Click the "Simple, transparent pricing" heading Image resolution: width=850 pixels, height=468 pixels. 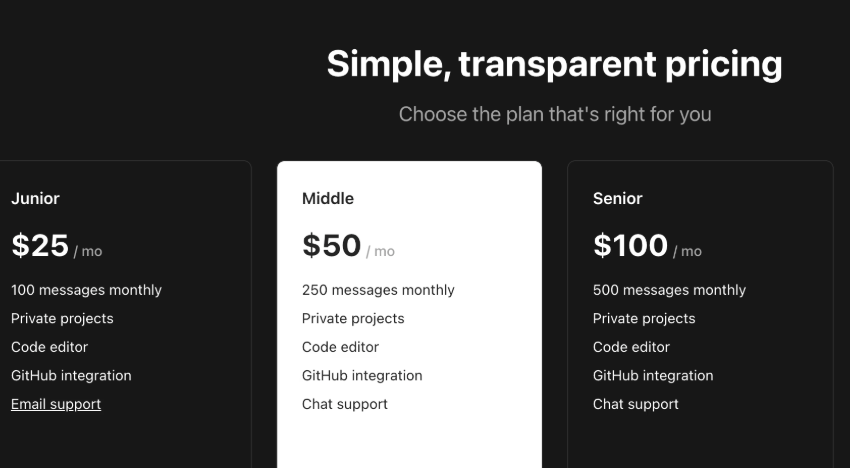(554, 64)
